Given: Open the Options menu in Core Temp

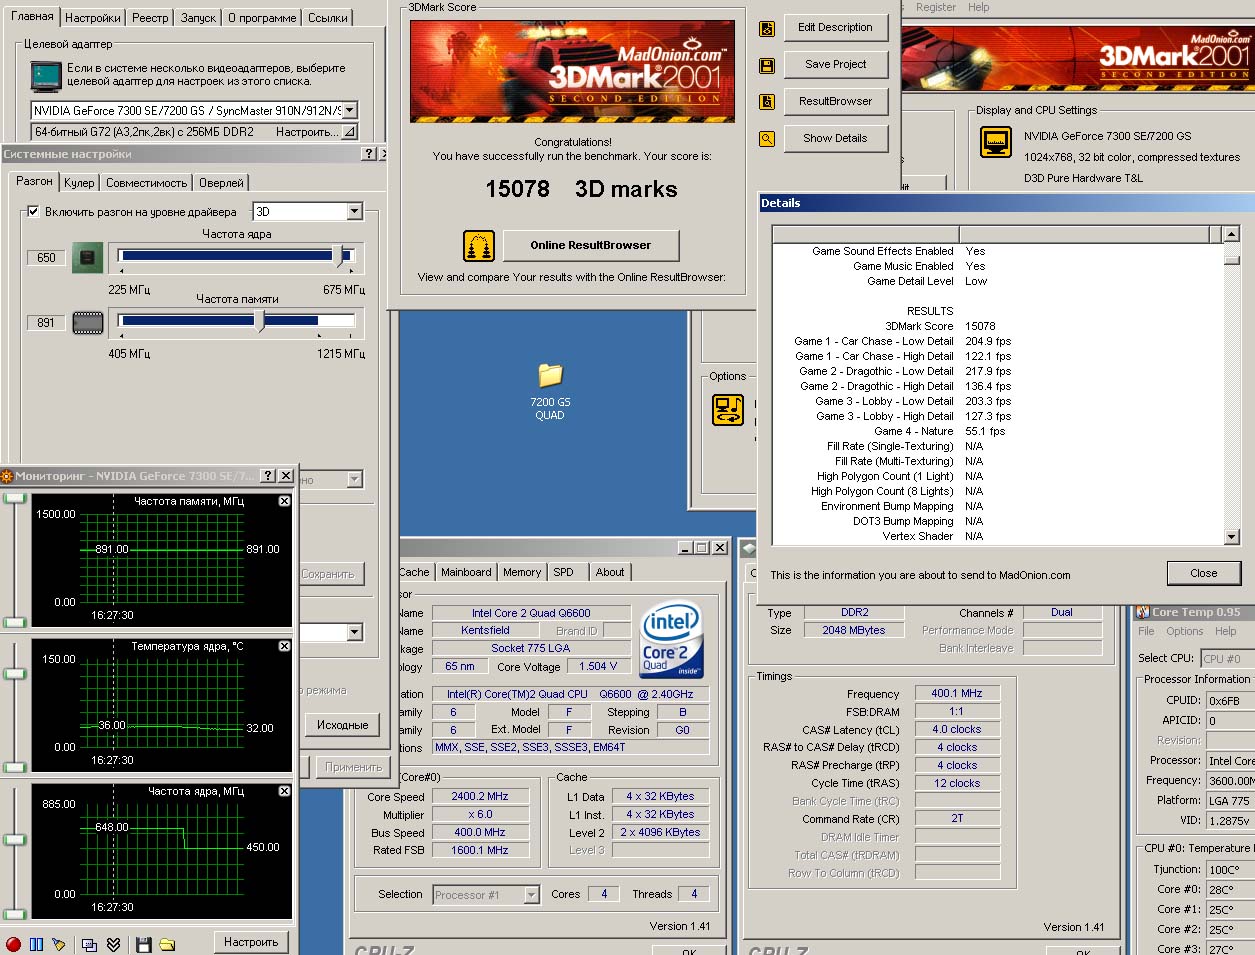Looking at the screenshot, I should 1184,631.
